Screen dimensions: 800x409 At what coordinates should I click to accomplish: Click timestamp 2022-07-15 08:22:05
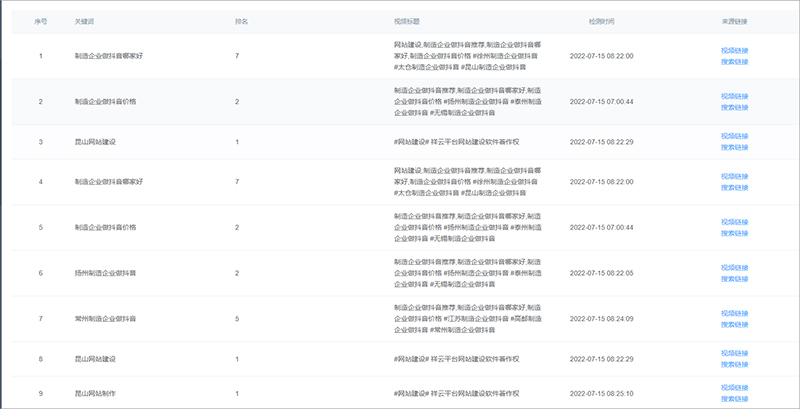click(x=602, y=273)
